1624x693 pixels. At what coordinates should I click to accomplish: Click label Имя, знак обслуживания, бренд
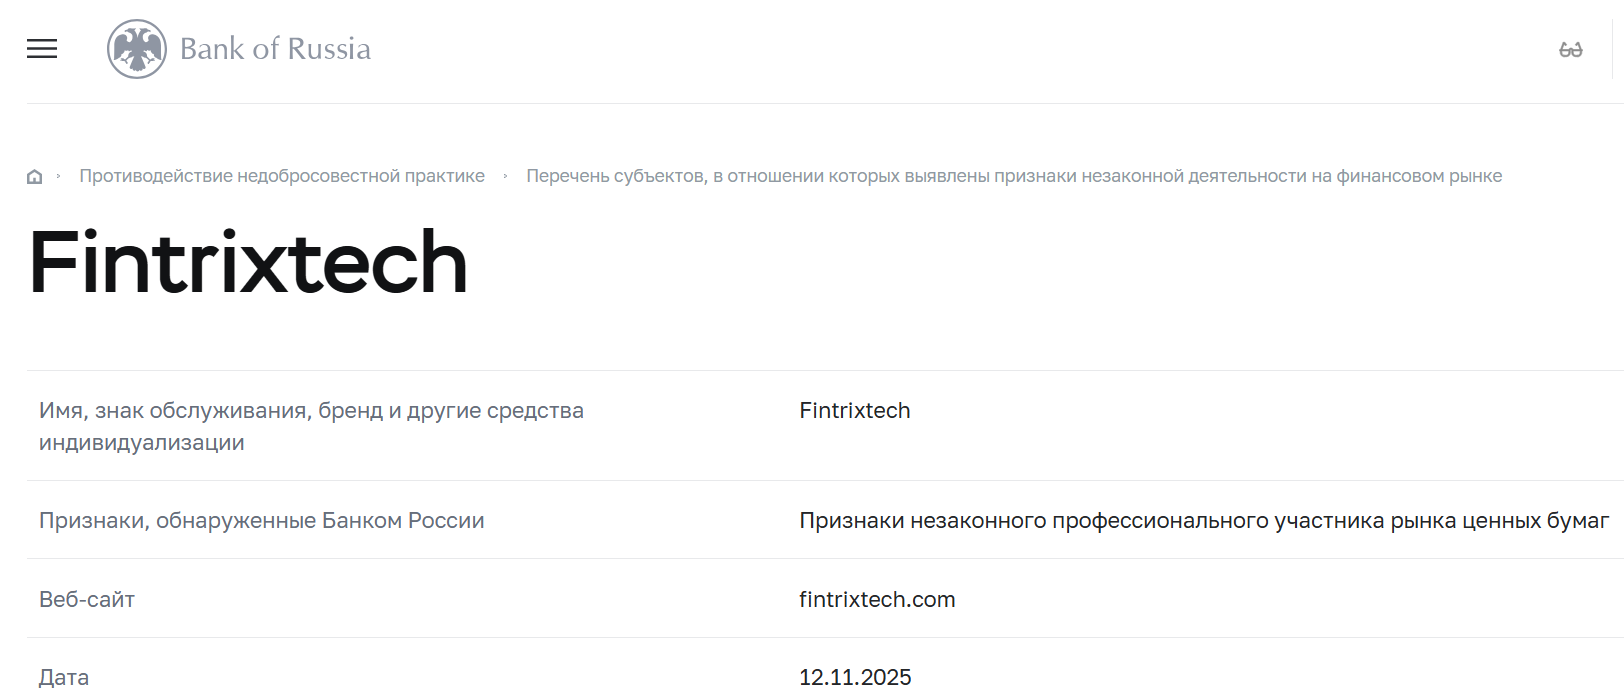pos(311,426)
